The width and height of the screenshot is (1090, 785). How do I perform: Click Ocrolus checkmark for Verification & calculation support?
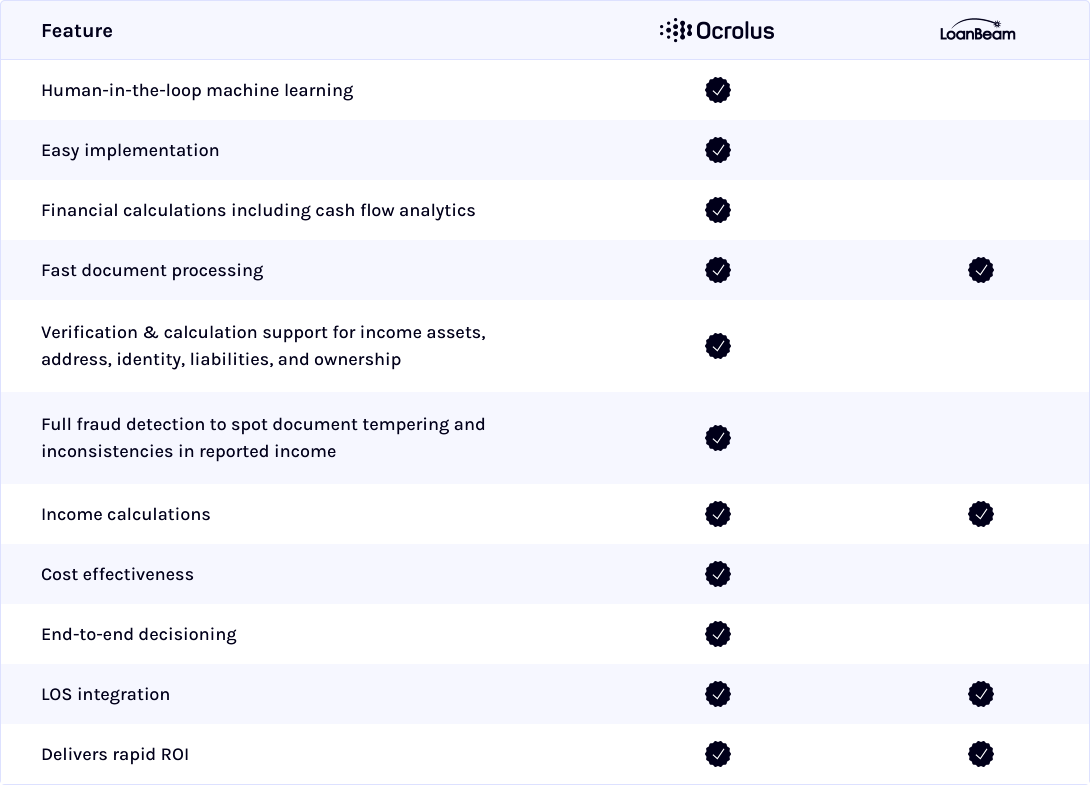coord(717,346)
